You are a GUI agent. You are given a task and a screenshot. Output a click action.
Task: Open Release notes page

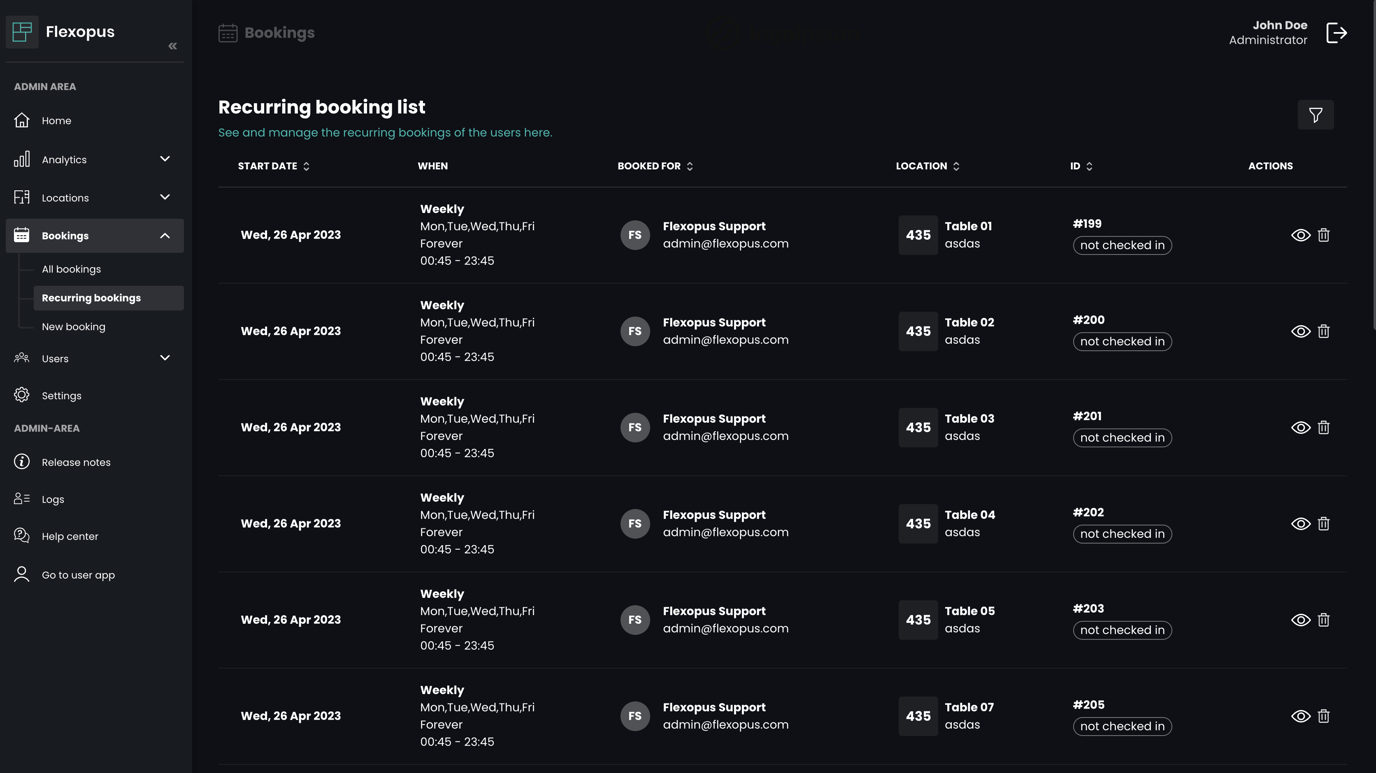tap(76, 462)
